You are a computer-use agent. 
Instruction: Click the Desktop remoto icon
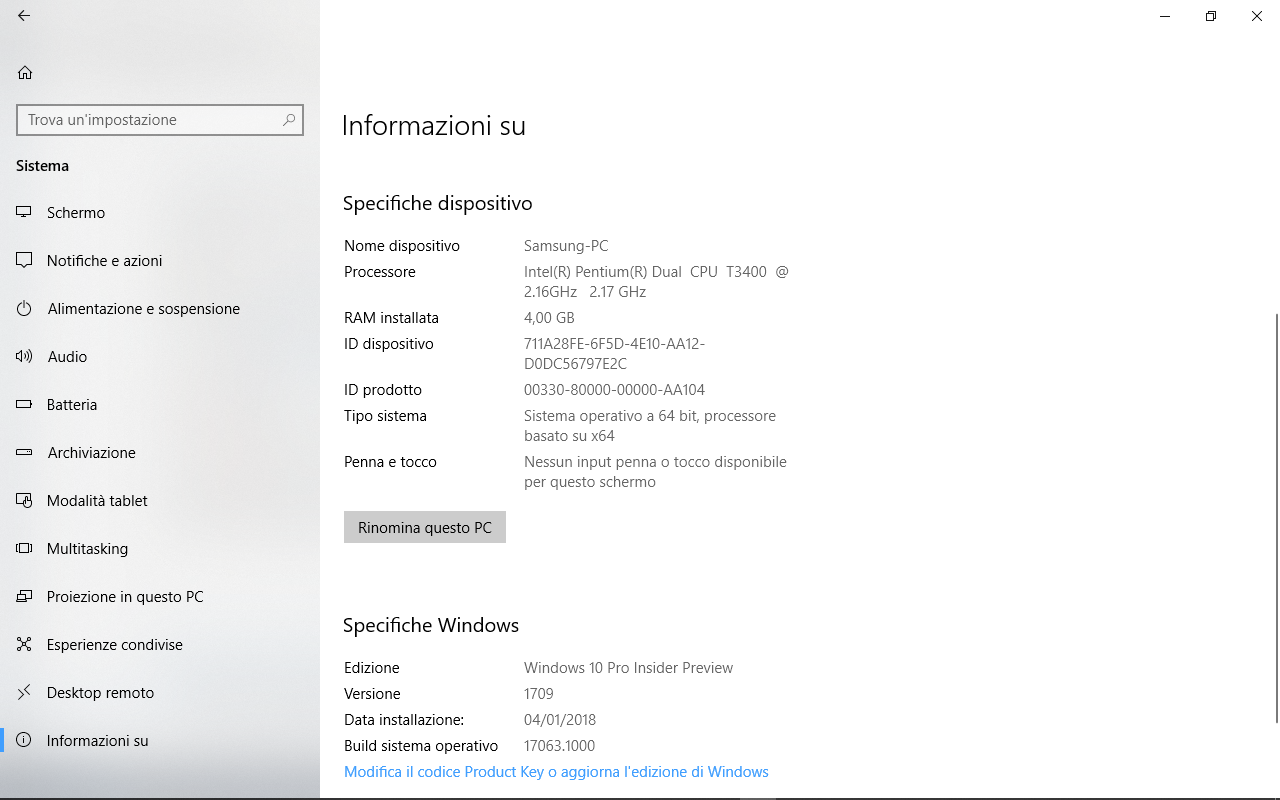tap(25, 692)
